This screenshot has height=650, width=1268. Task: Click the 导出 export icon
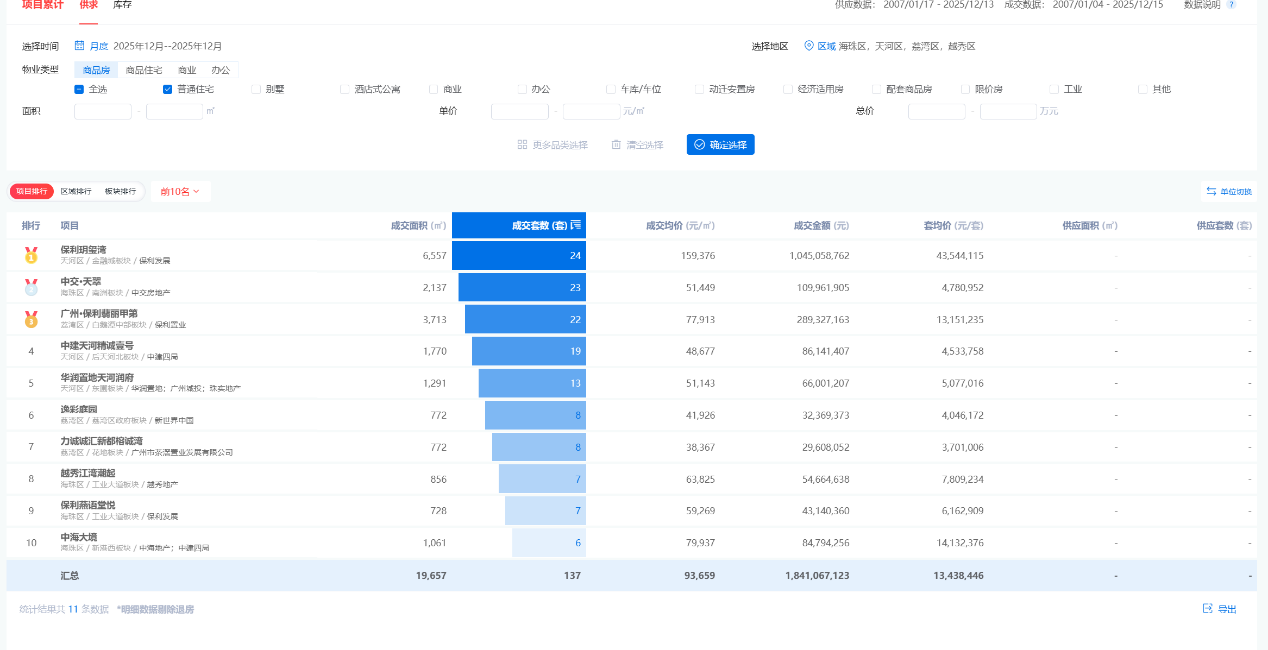point(1208,609)
